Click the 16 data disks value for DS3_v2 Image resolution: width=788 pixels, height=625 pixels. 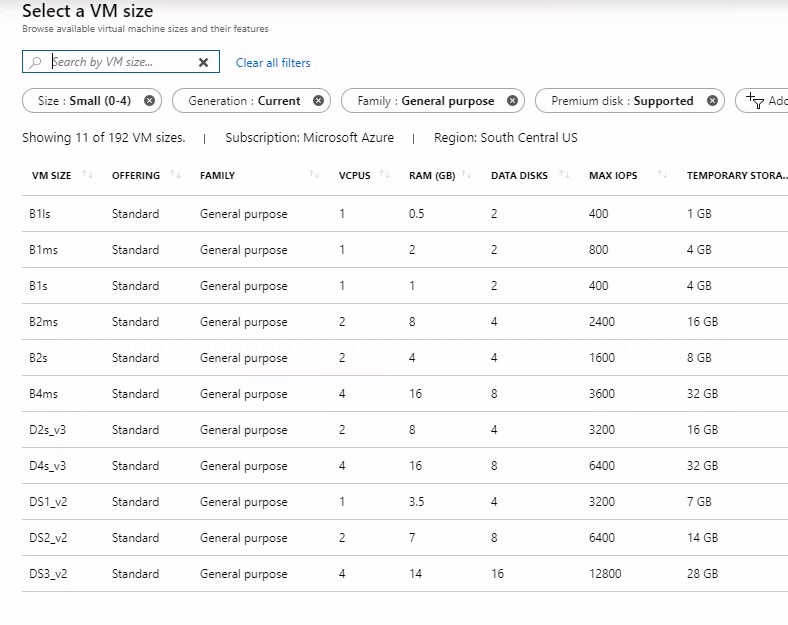[x=497, y=574]
